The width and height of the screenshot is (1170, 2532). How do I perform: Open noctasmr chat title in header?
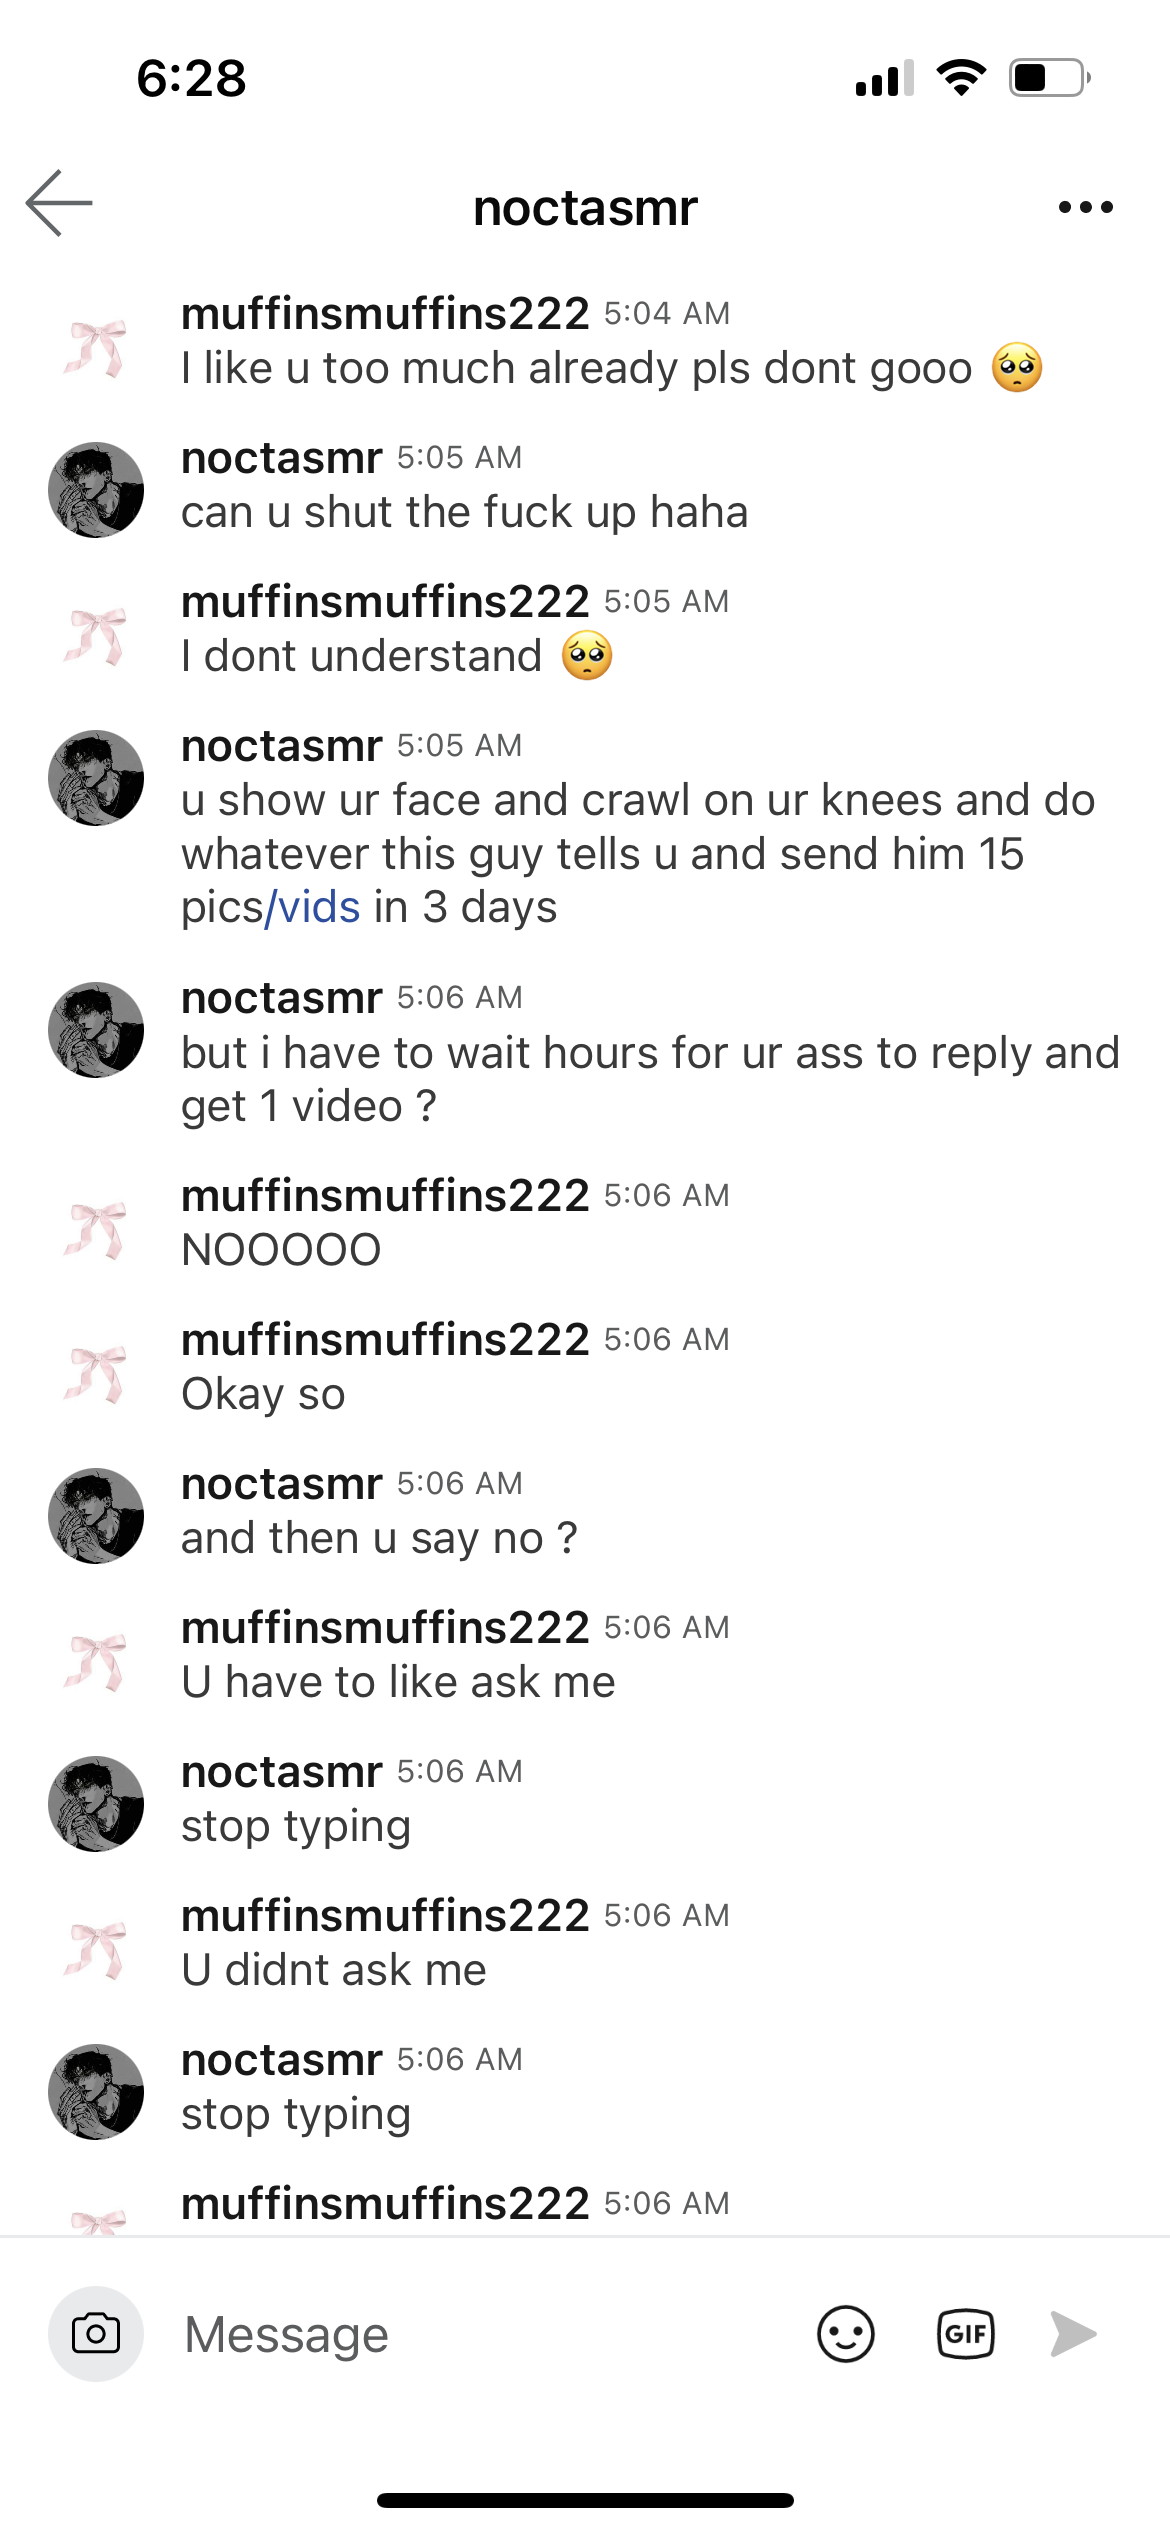click(x=585, y=208)
